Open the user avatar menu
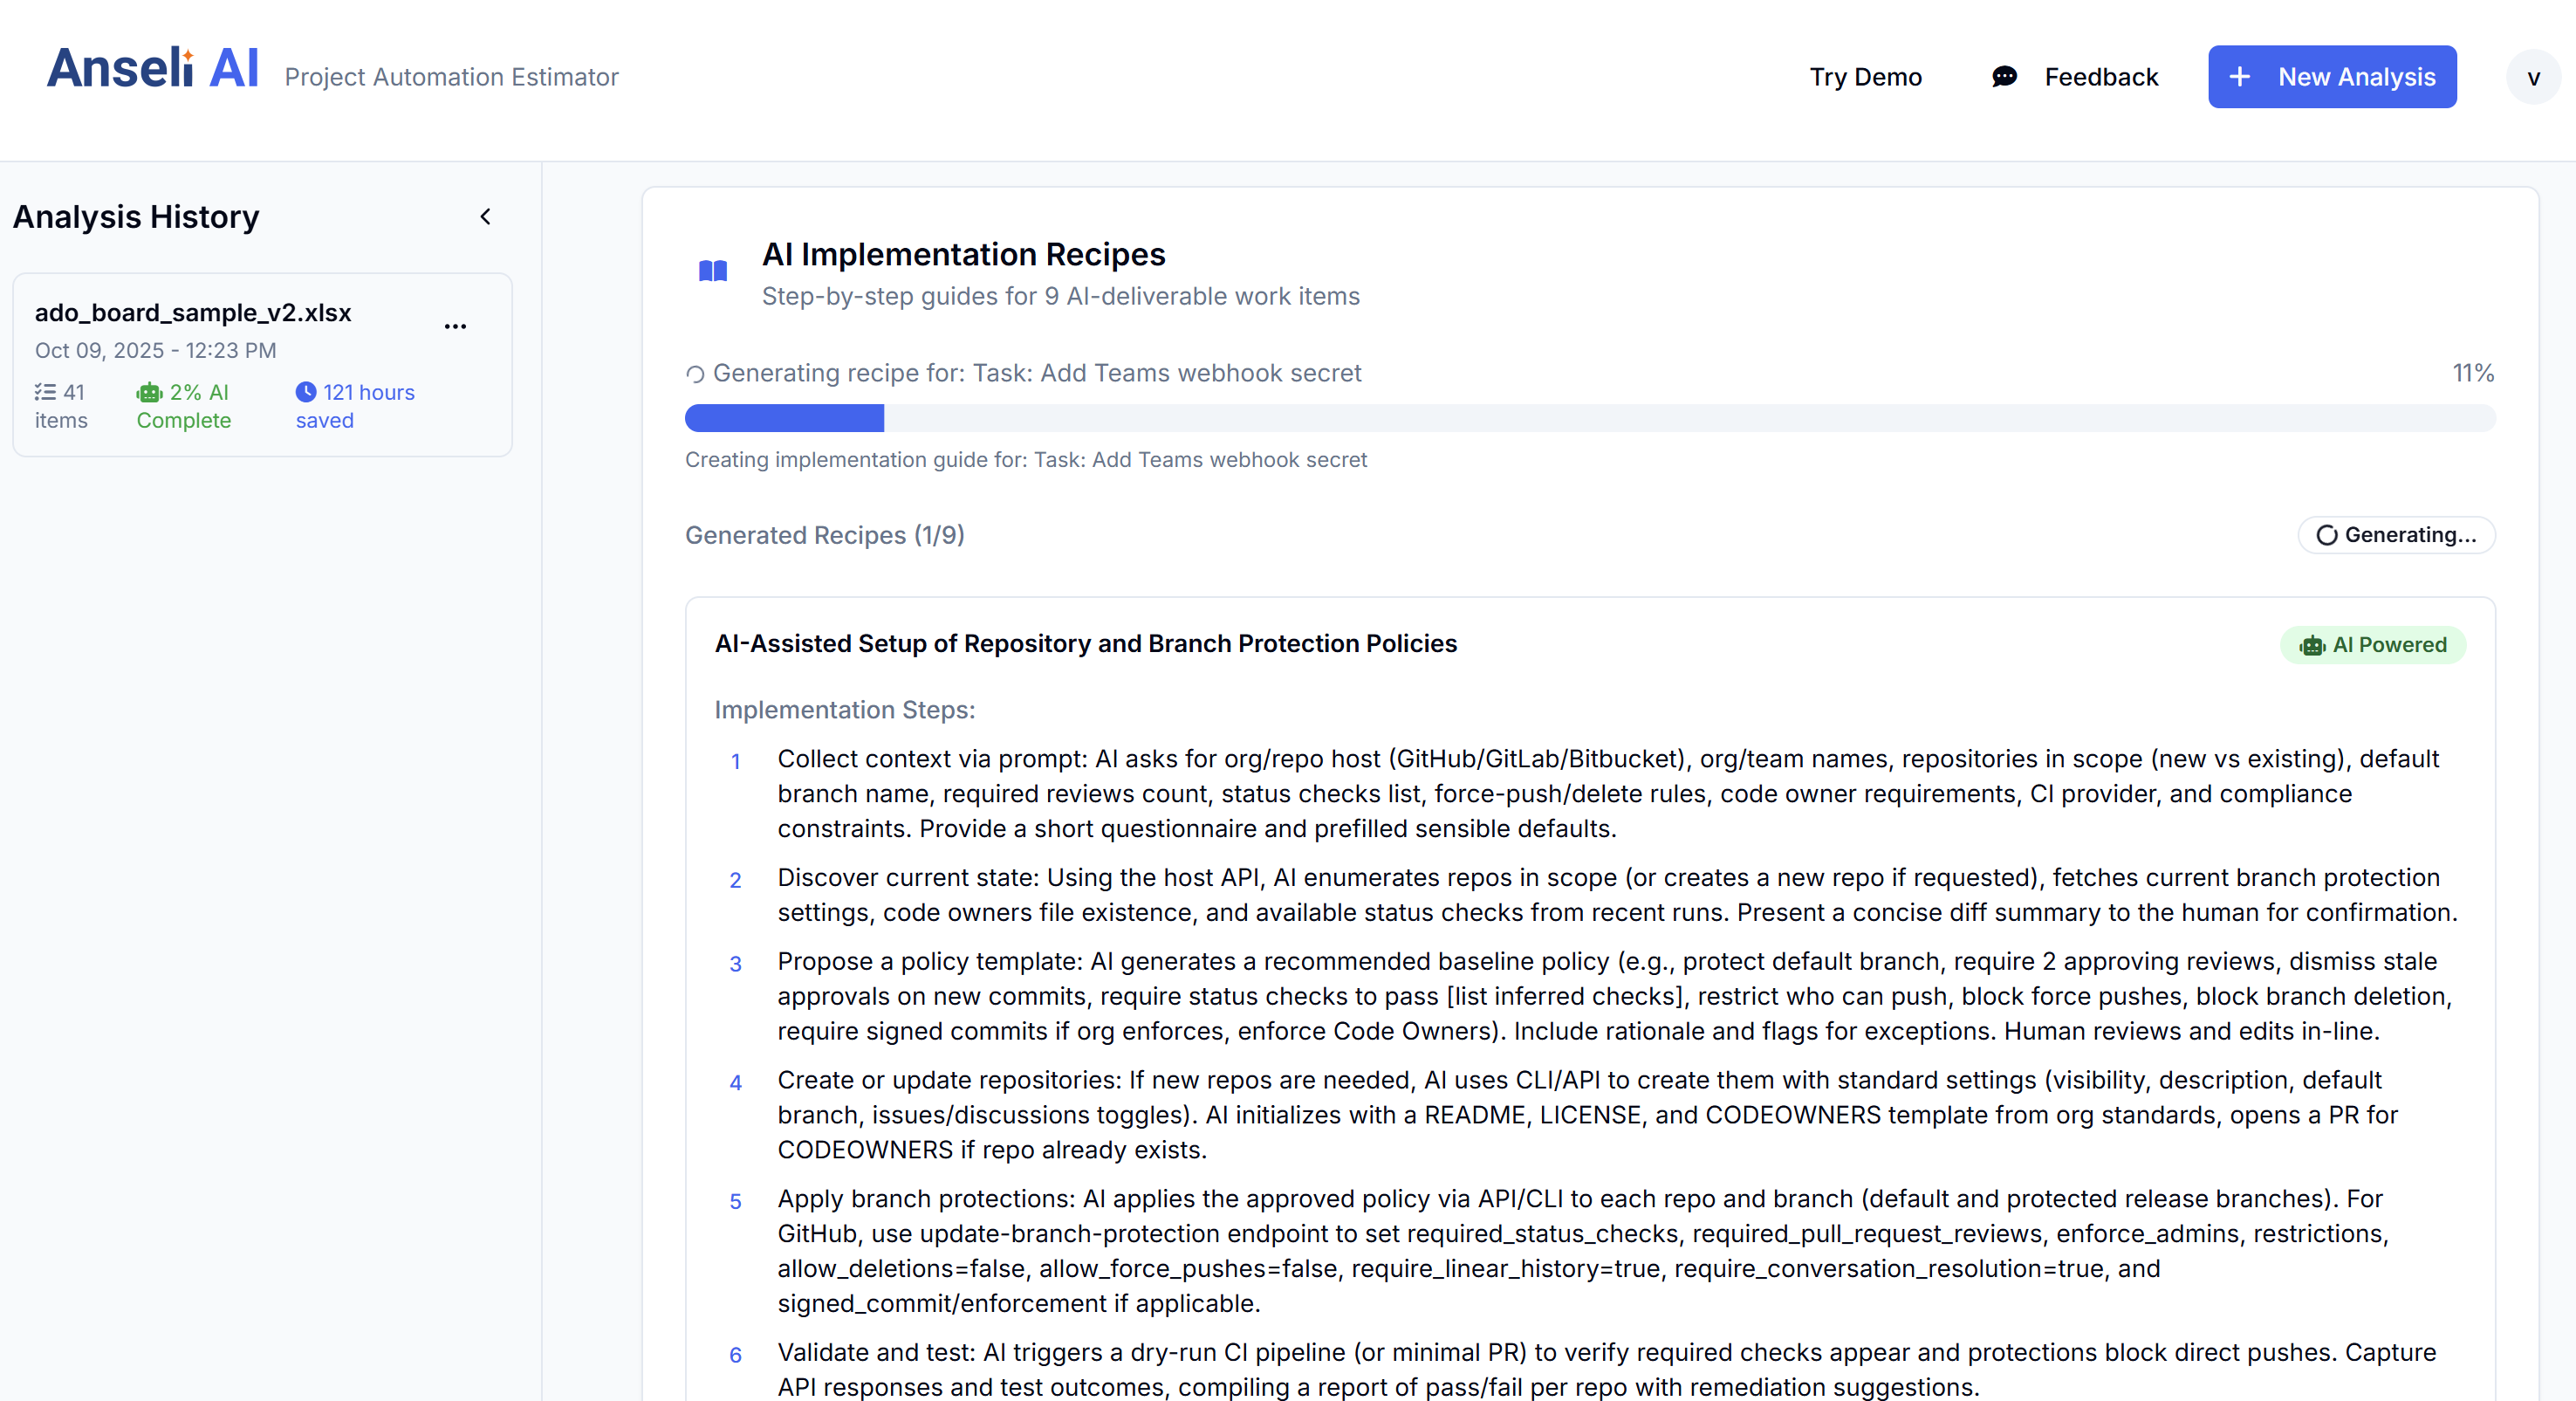Viewport: 2576px width, 1401px height. click(2532, 77)
